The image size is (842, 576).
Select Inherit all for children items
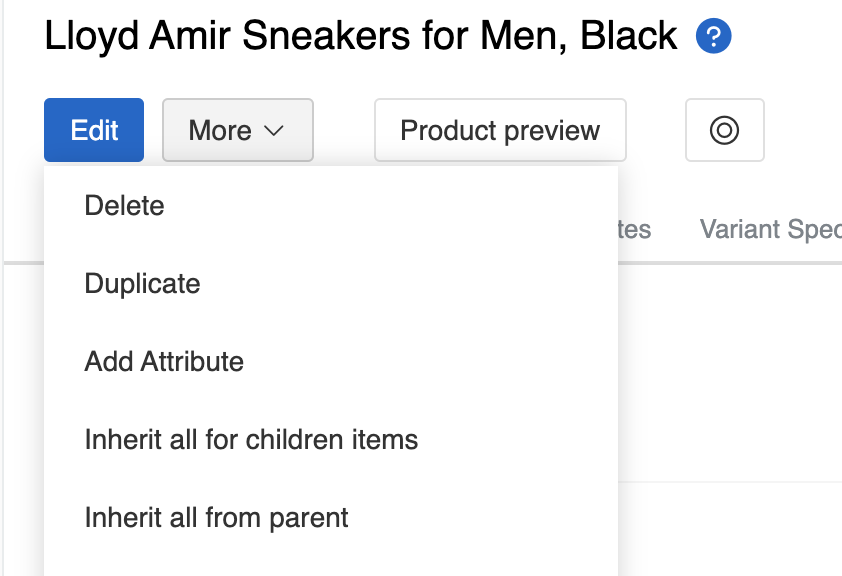[251, 440]
